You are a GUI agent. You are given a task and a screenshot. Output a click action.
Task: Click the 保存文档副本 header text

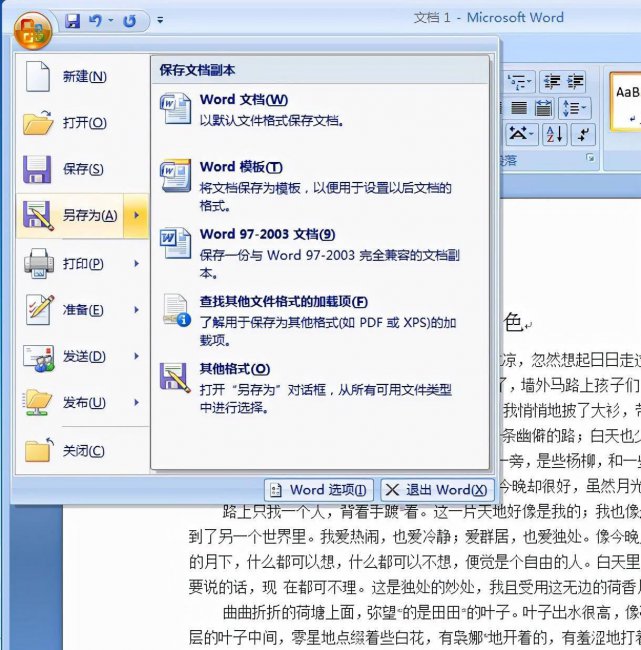197,70
